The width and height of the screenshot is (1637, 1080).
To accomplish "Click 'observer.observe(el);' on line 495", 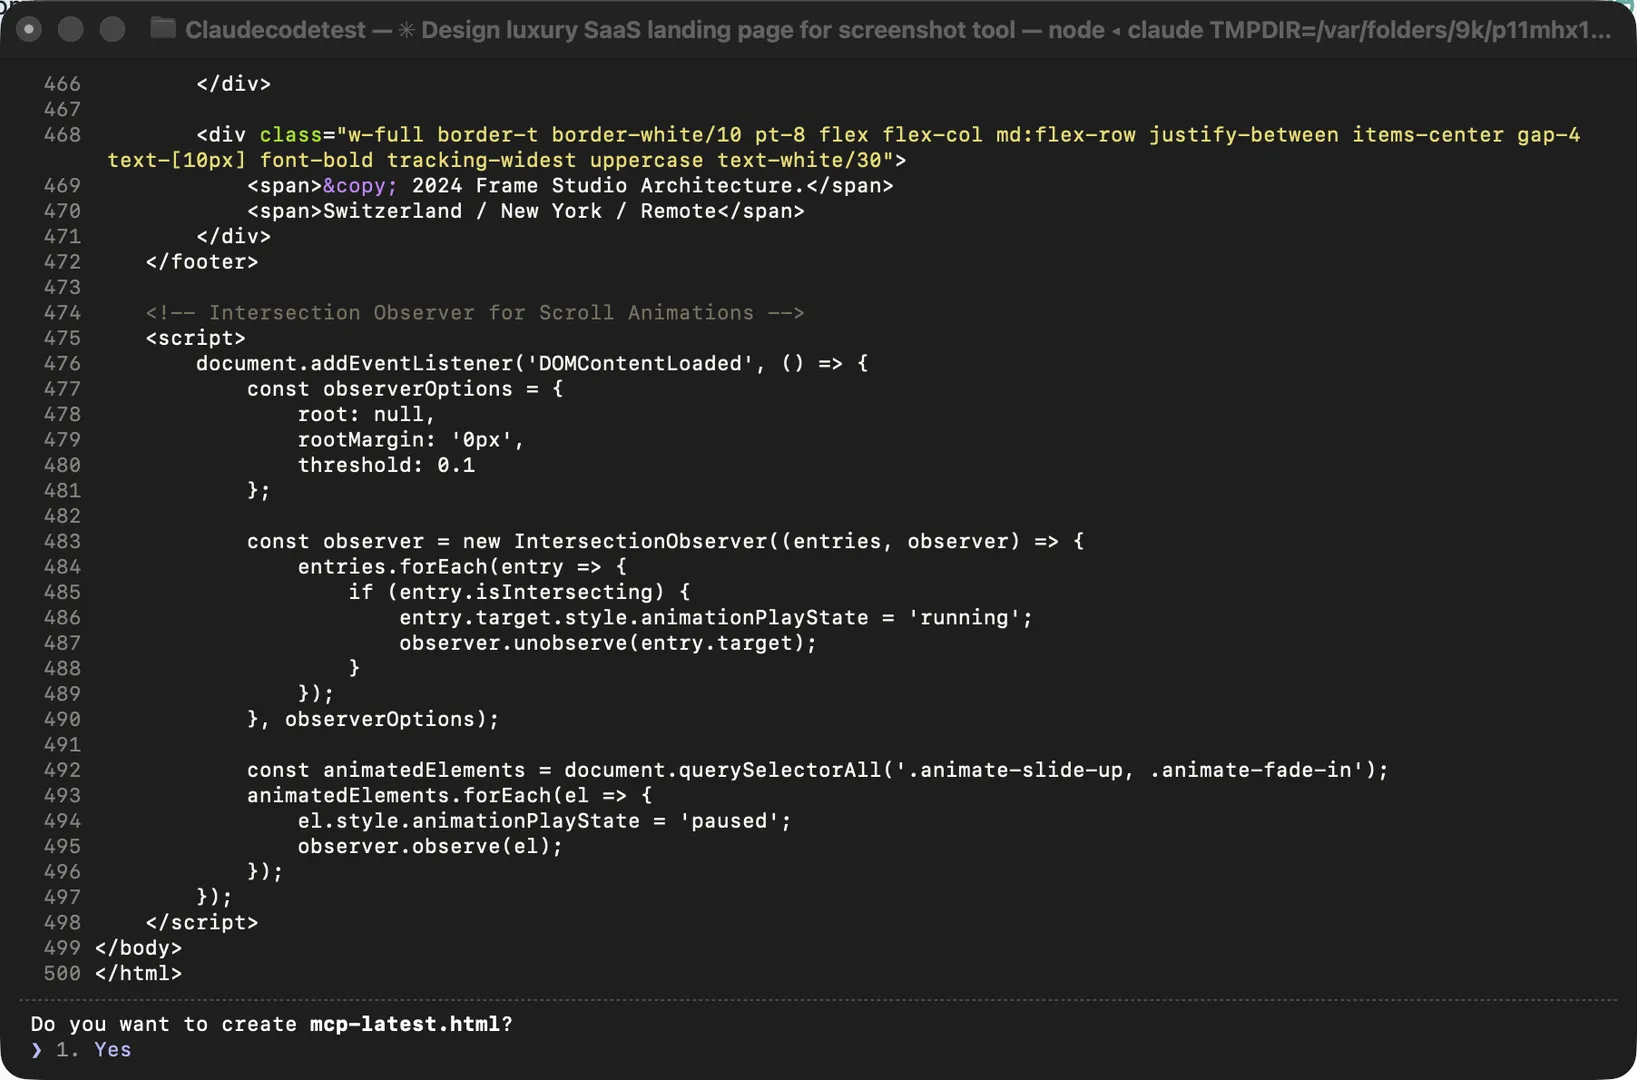I will pos(430,846).
